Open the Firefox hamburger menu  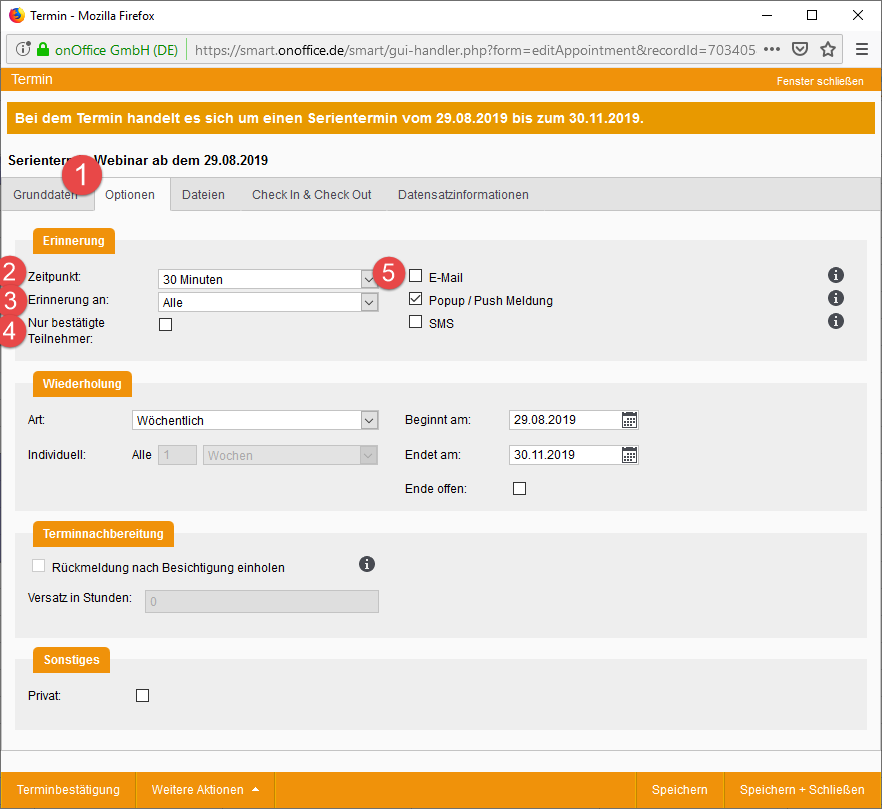[x=861, y=49]
